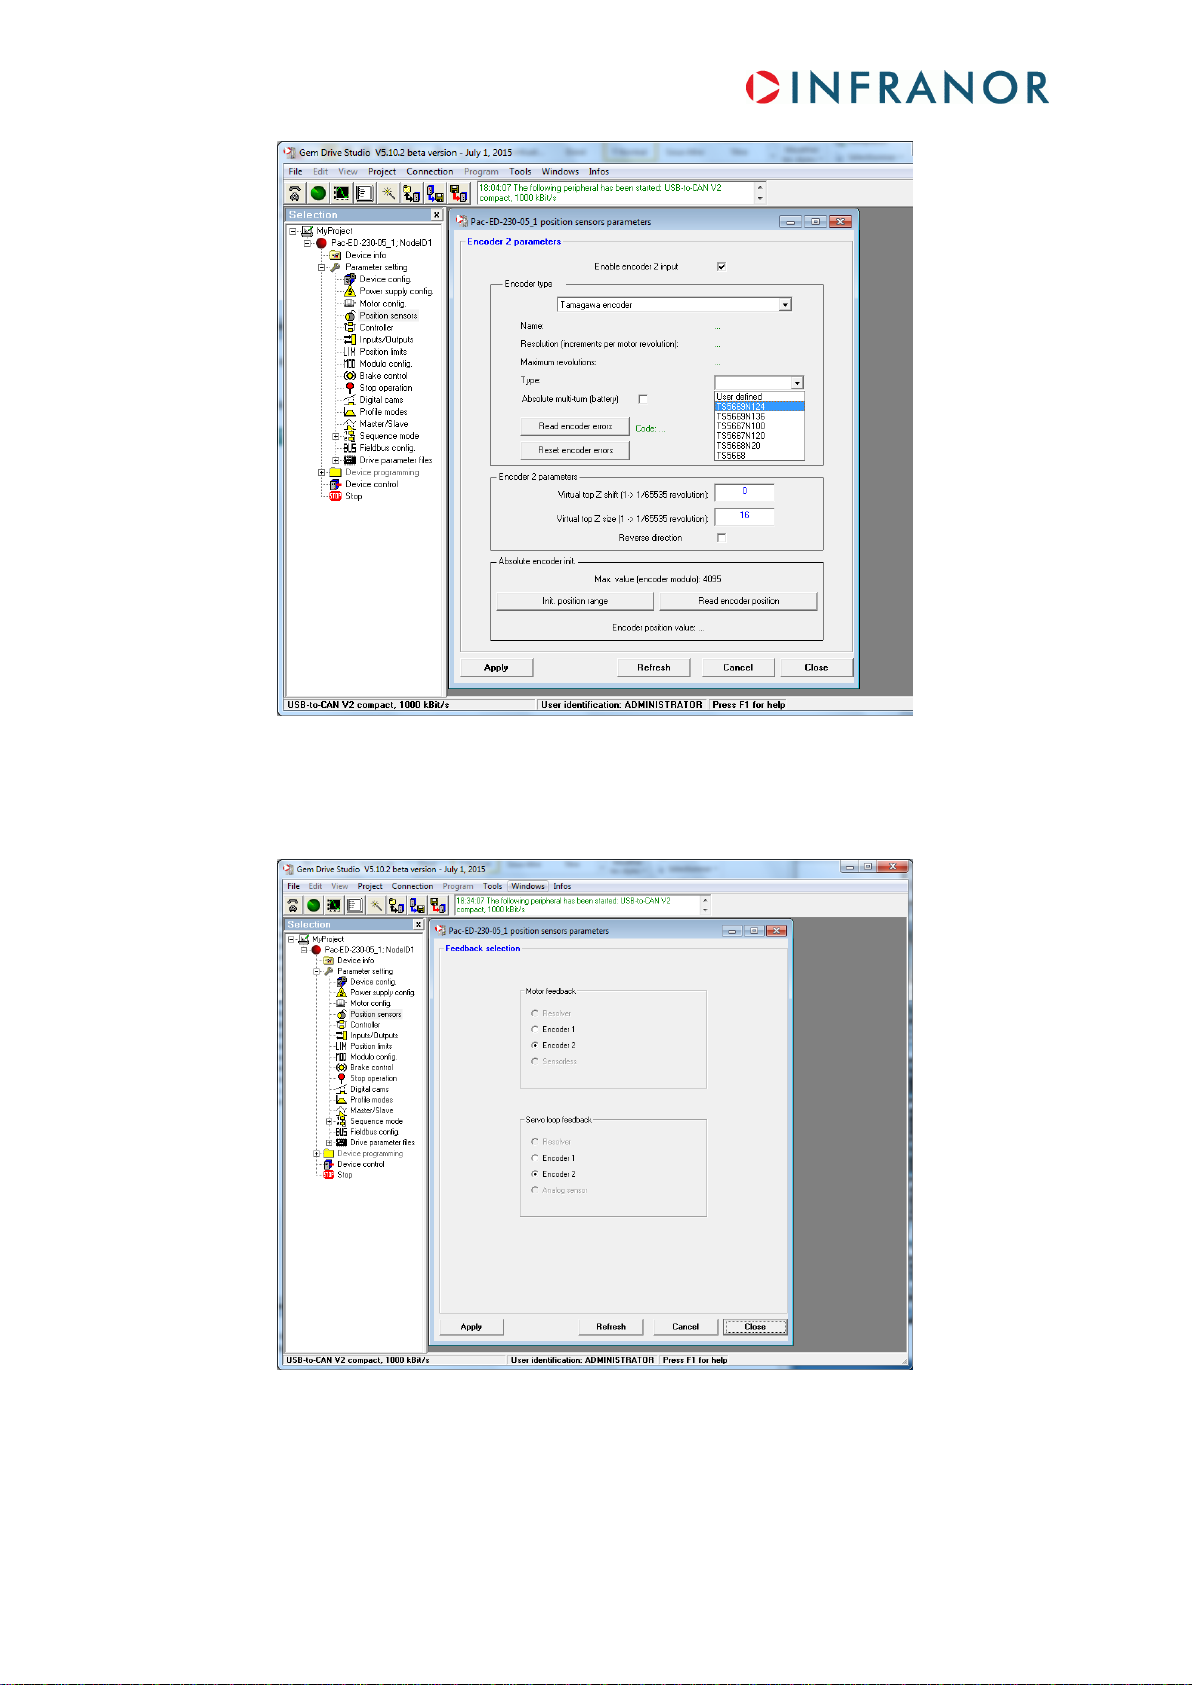Screen dimensions: 1192x1685
Task: Top screenshot: click the oscilloscope toolbar icon
Action: coord(341,193)
